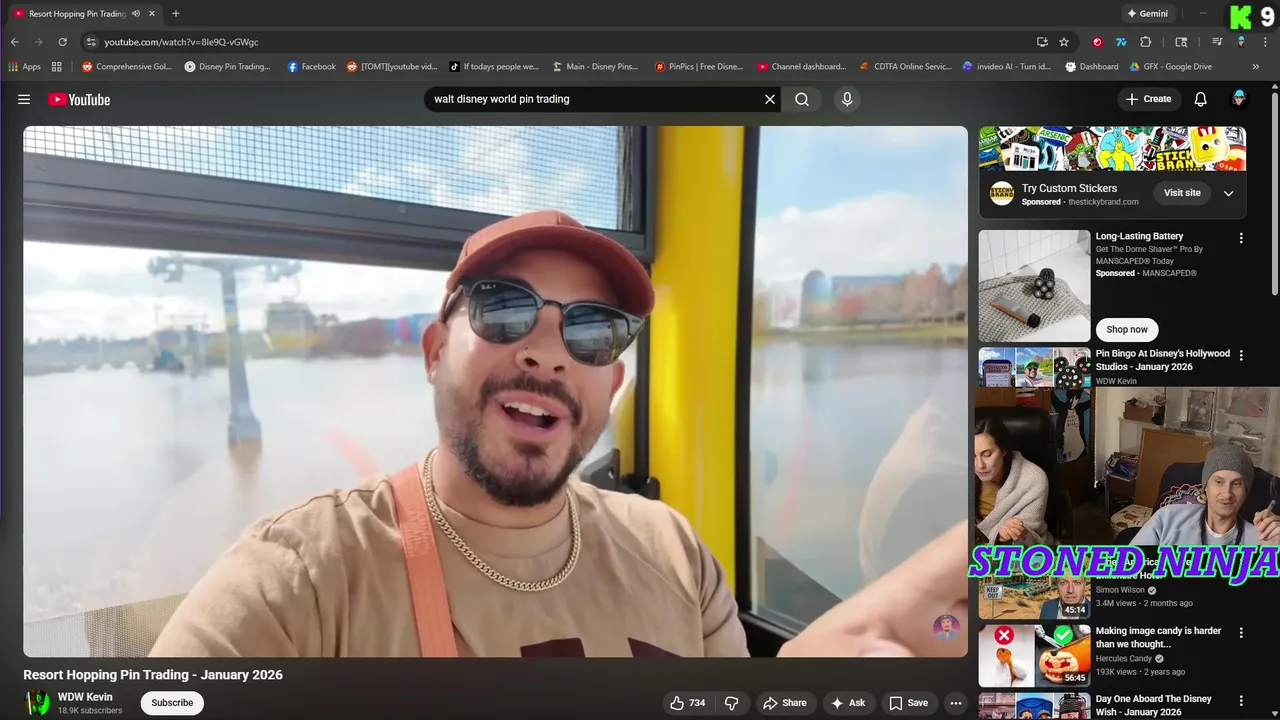Open the GFX - Google Drive bookmark
The image size is (1280, 720).
point(1170,67)
